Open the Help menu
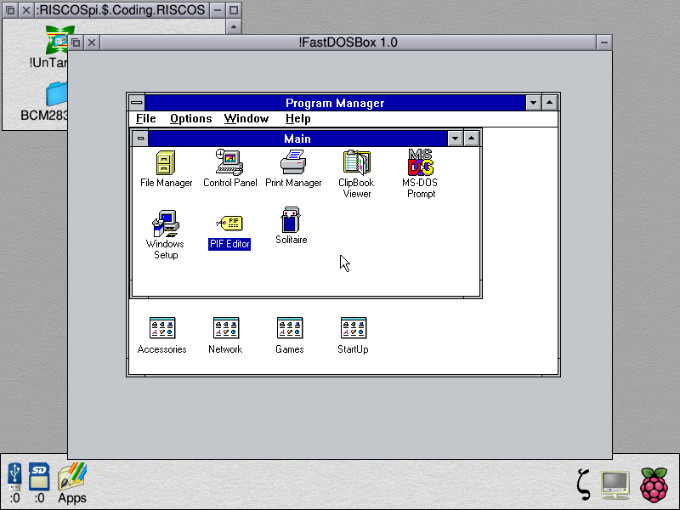Image resolution: width=680 pixels, height=510 pixels. pyautogui.click(x=298, y=118)
